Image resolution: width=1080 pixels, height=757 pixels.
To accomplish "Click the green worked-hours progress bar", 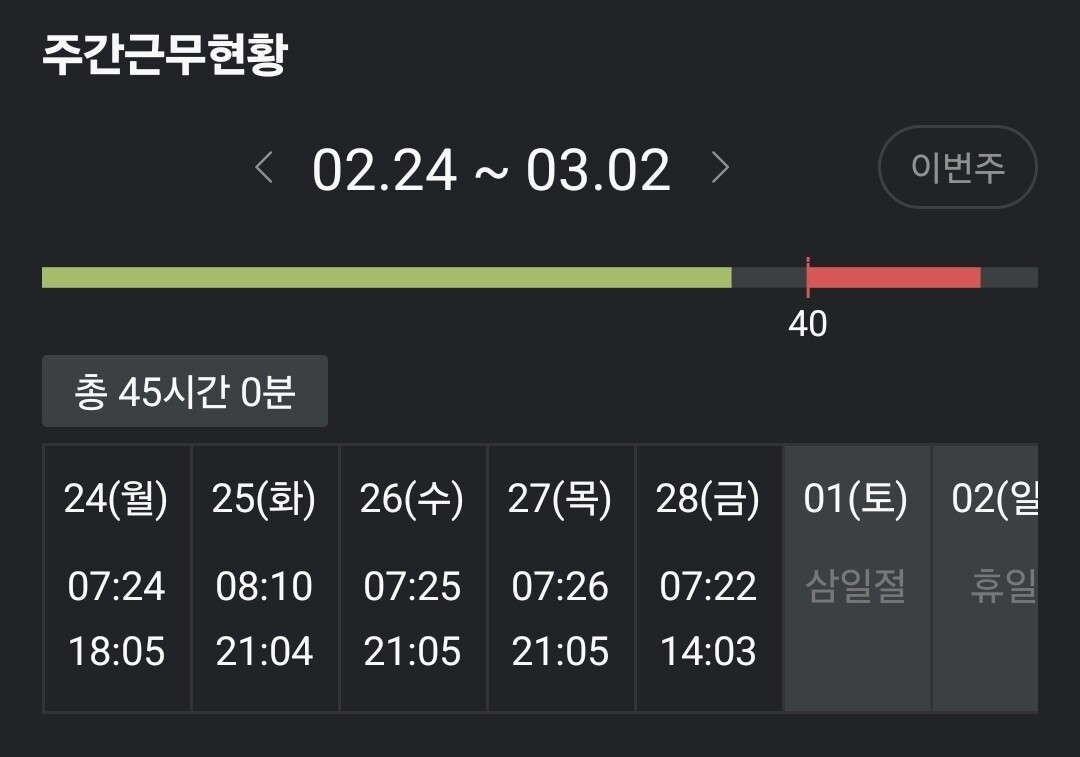I will 386,278.
